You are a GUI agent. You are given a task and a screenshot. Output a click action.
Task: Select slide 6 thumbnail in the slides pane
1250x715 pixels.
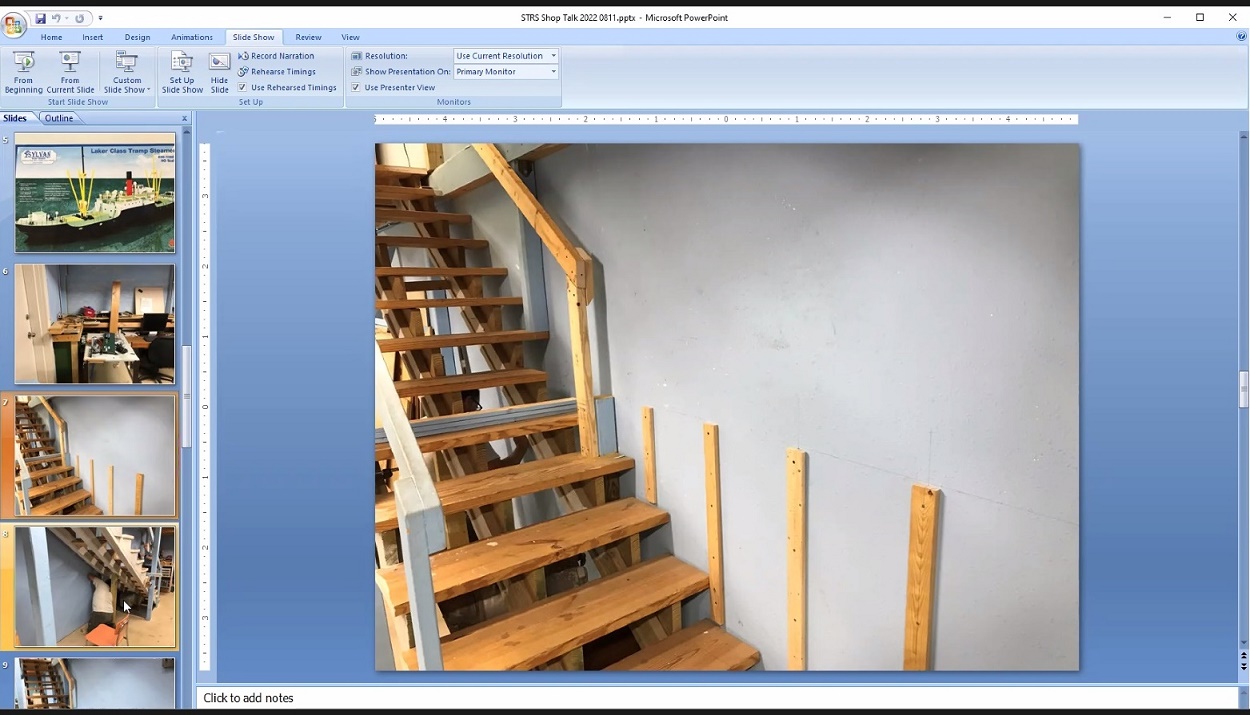93,324
